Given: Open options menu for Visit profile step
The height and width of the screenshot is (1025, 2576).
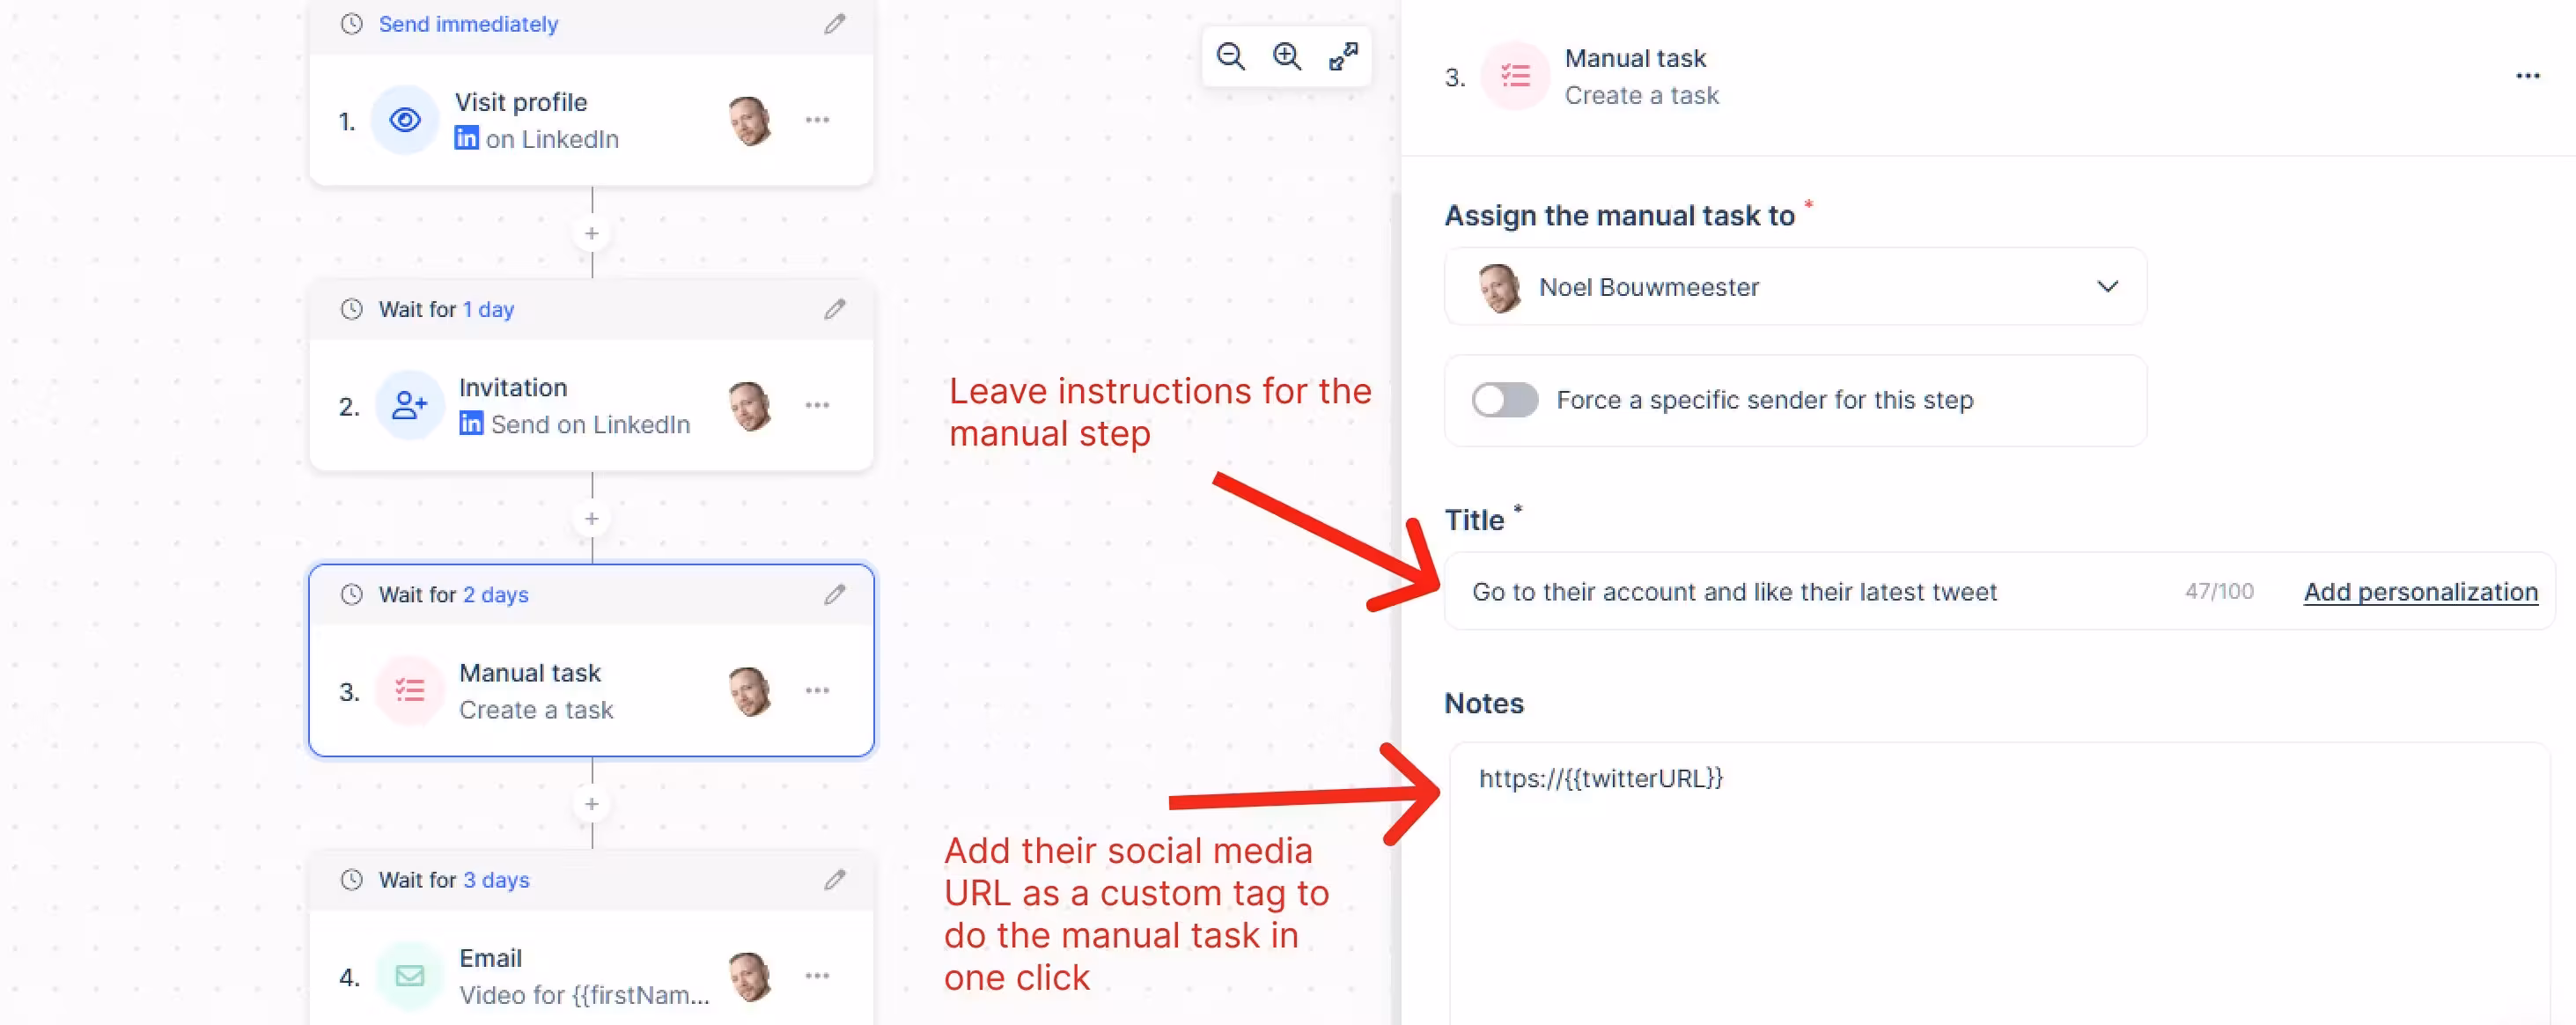Looking at the screenshot, I should (817, 120).
